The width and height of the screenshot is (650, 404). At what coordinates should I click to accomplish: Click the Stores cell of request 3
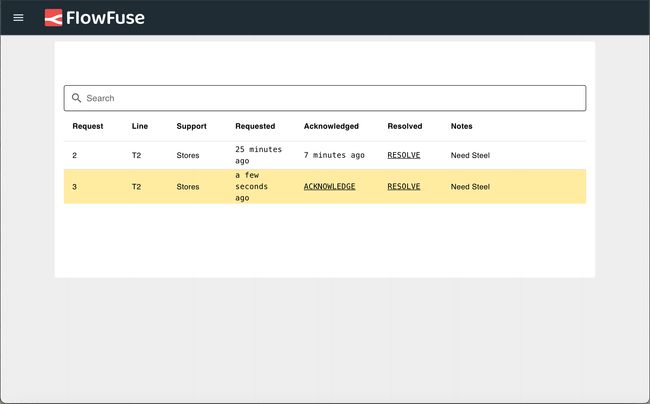(x=188, y=187)
